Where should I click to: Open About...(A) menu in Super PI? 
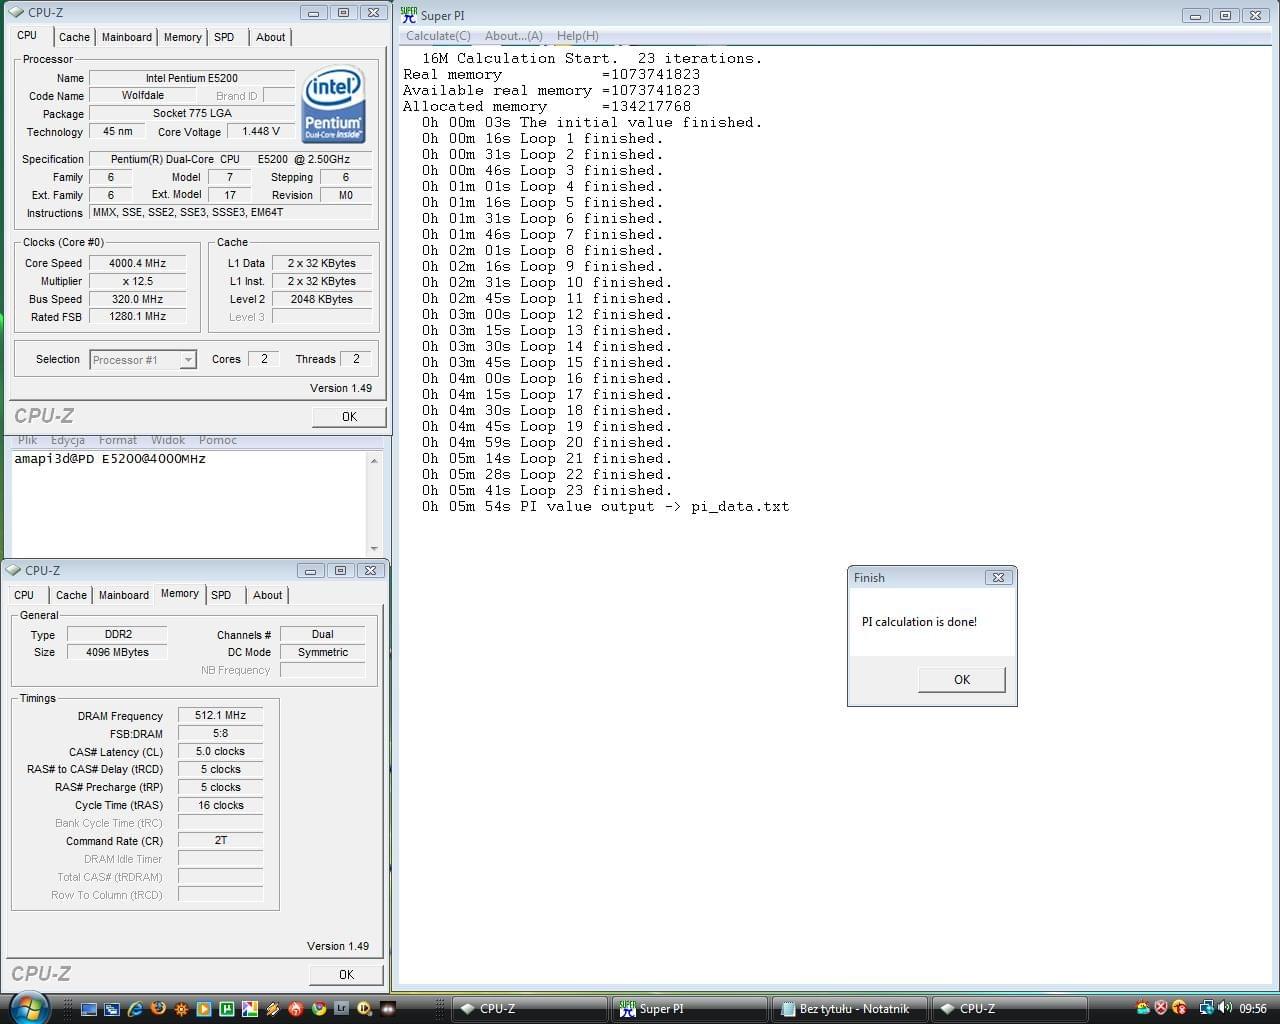(513, 36)
